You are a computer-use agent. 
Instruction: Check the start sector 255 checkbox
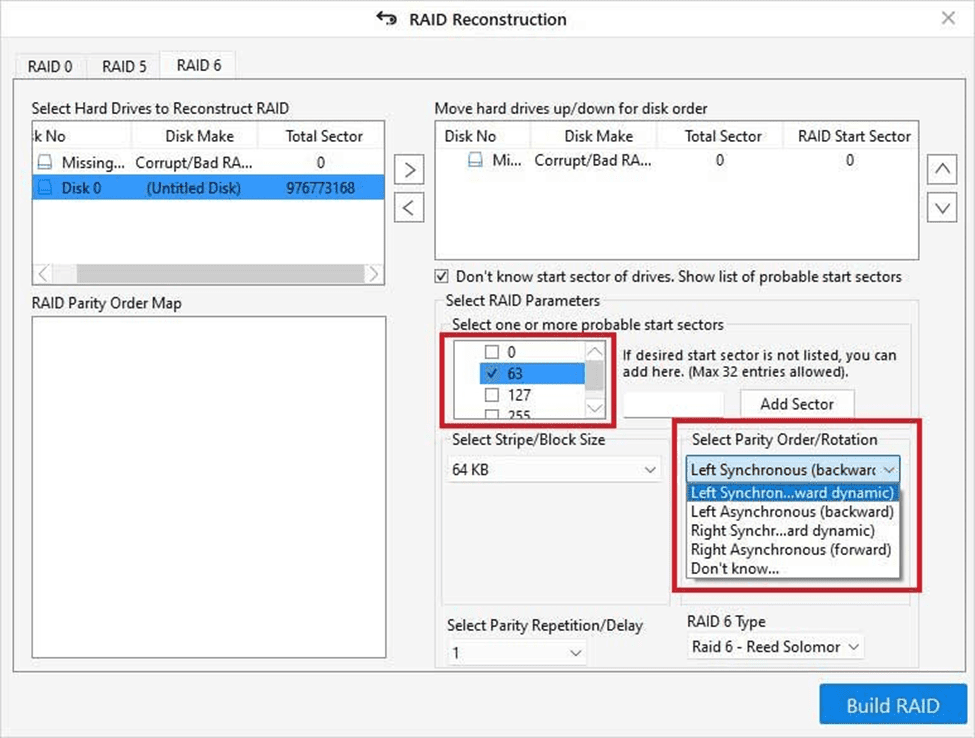coord(492,414)
